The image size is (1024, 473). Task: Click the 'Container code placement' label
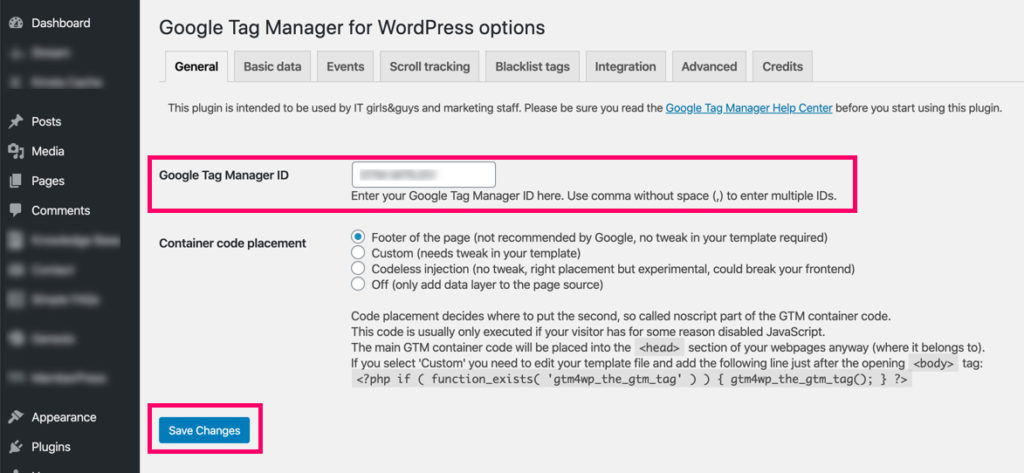(232, 243)
